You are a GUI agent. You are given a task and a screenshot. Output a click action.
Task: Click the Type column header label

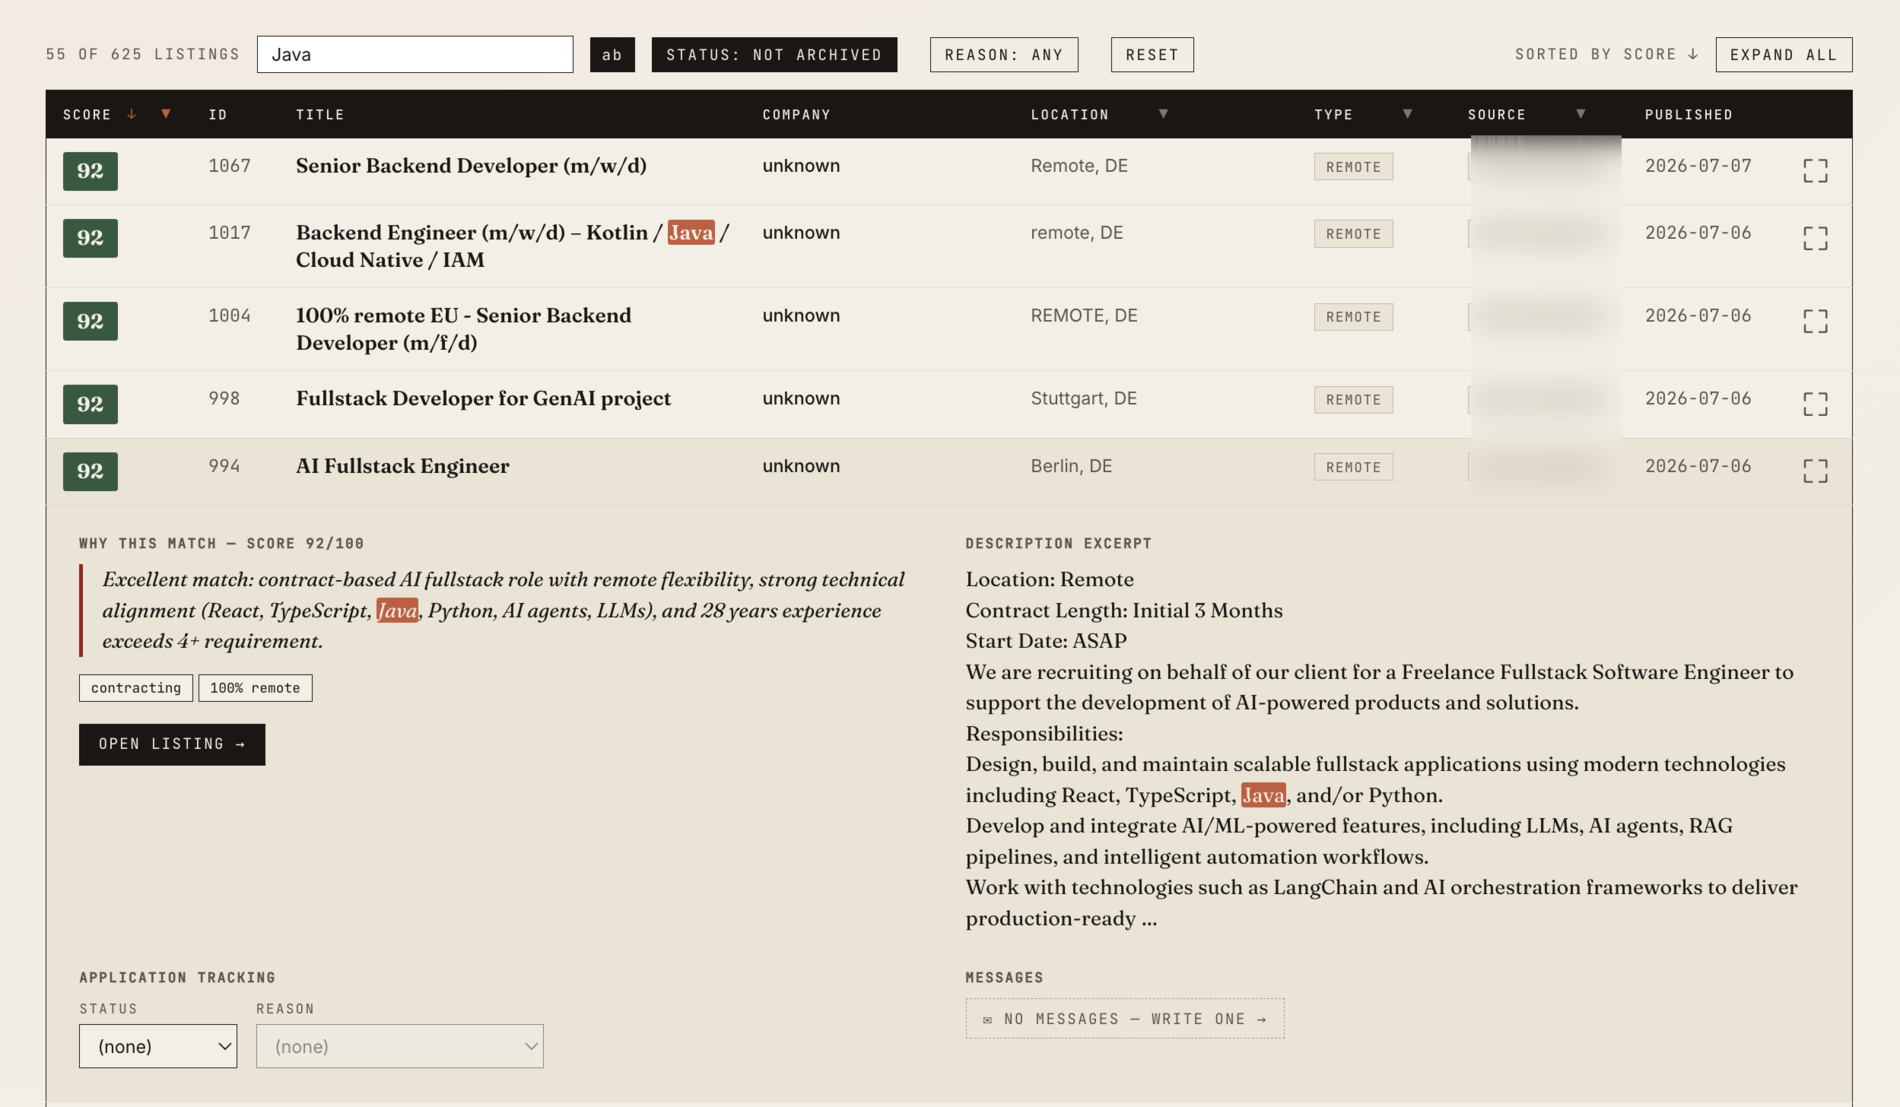coord(1333,114)
